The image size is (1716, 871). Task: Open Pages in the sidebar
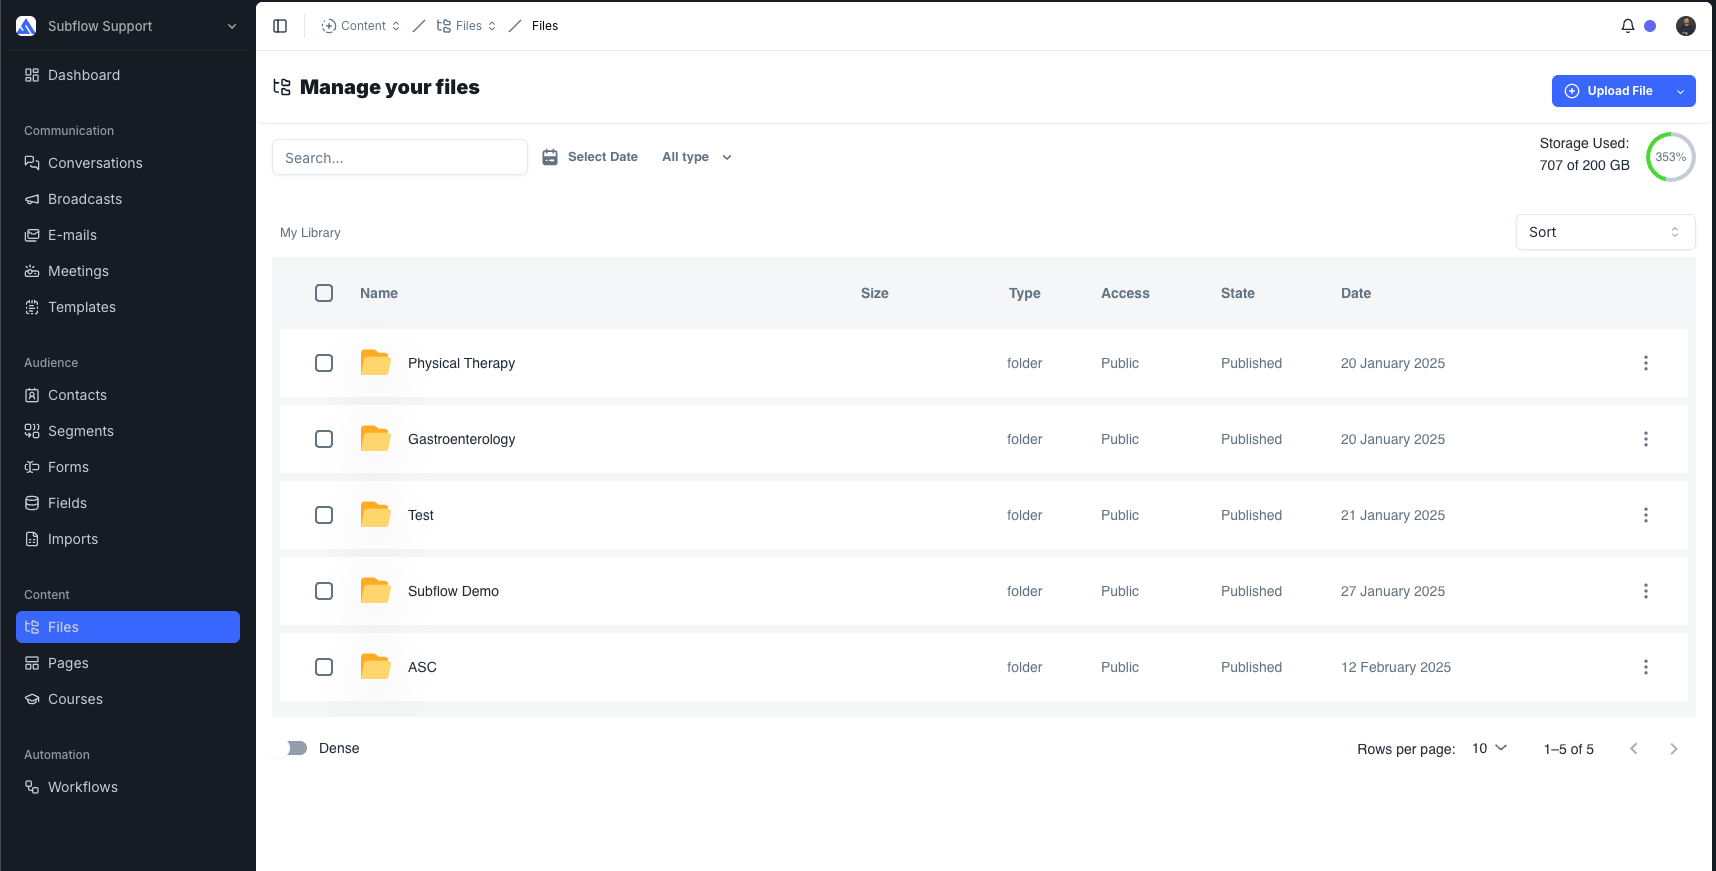(128, 663)
